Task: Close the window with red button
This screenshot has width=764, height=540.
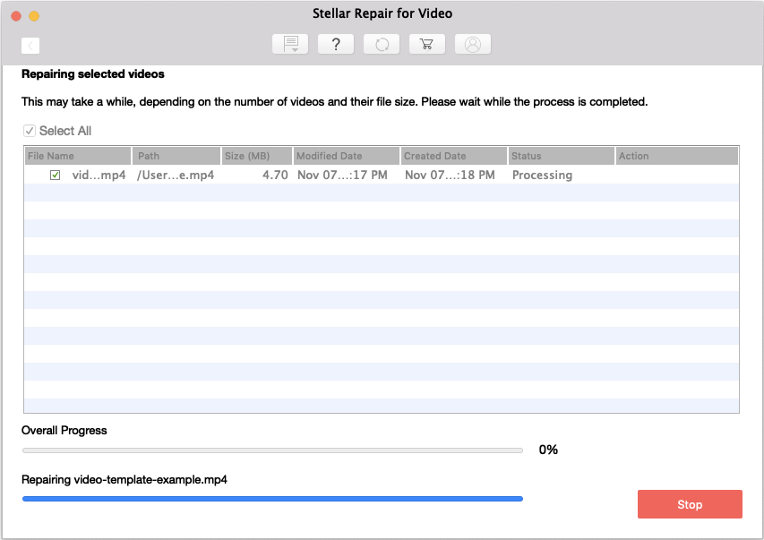Action: [x=16, y=16]
